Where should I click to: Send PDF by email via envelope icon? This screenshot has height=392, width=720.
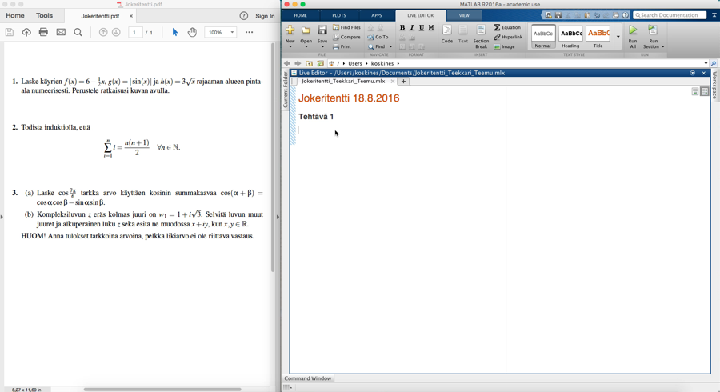[61, 32]
